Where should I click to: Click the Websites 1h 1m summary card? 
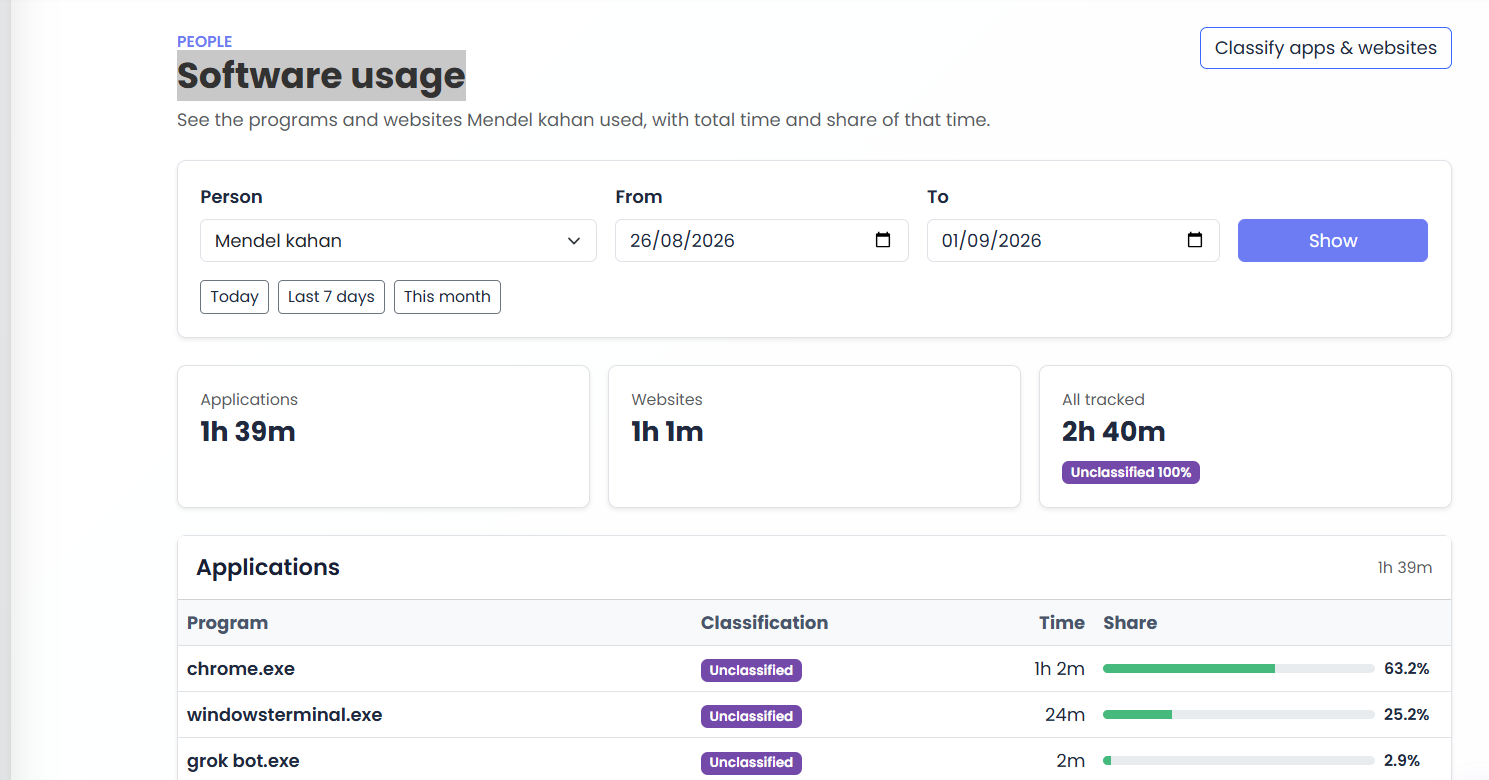point(814,436)
